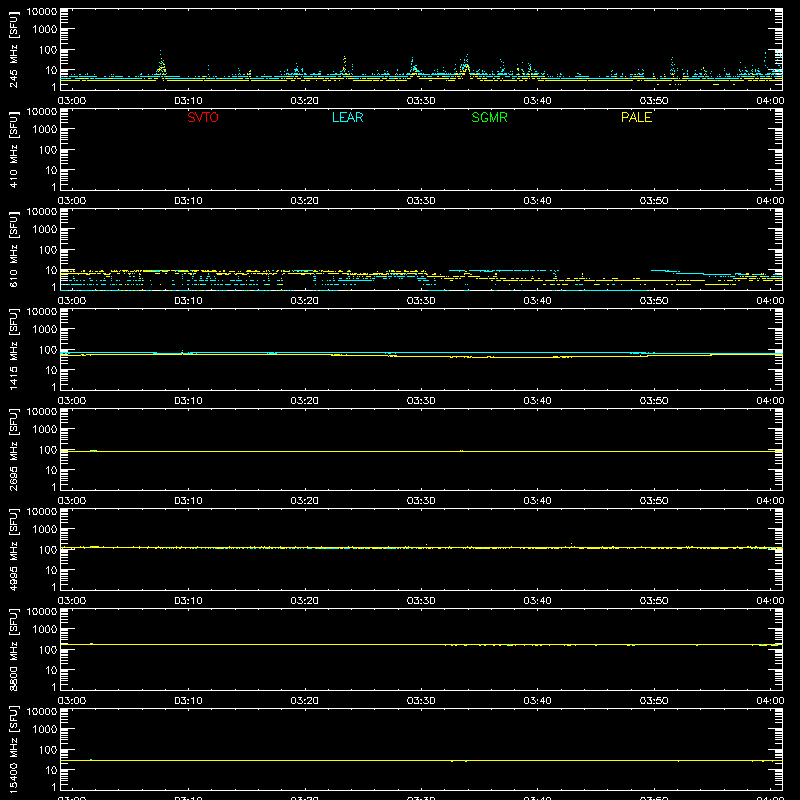800x800 pixels.
Task: Click the 03:40 time label below the 4995 MHz plot
Action: tap(537, 601)
